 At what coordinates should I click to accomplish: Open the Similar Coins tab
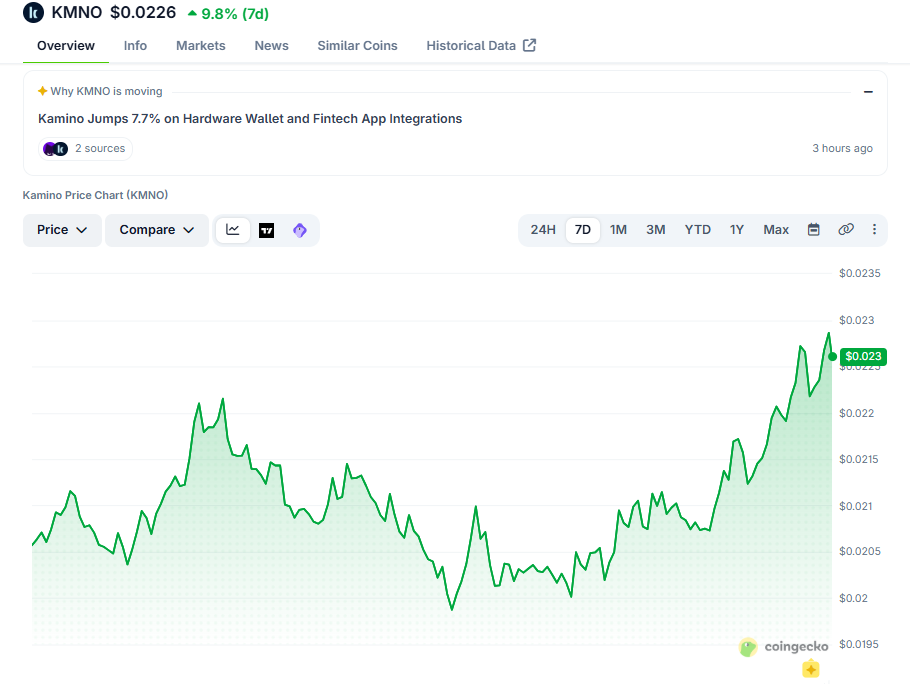pos(358,46)
